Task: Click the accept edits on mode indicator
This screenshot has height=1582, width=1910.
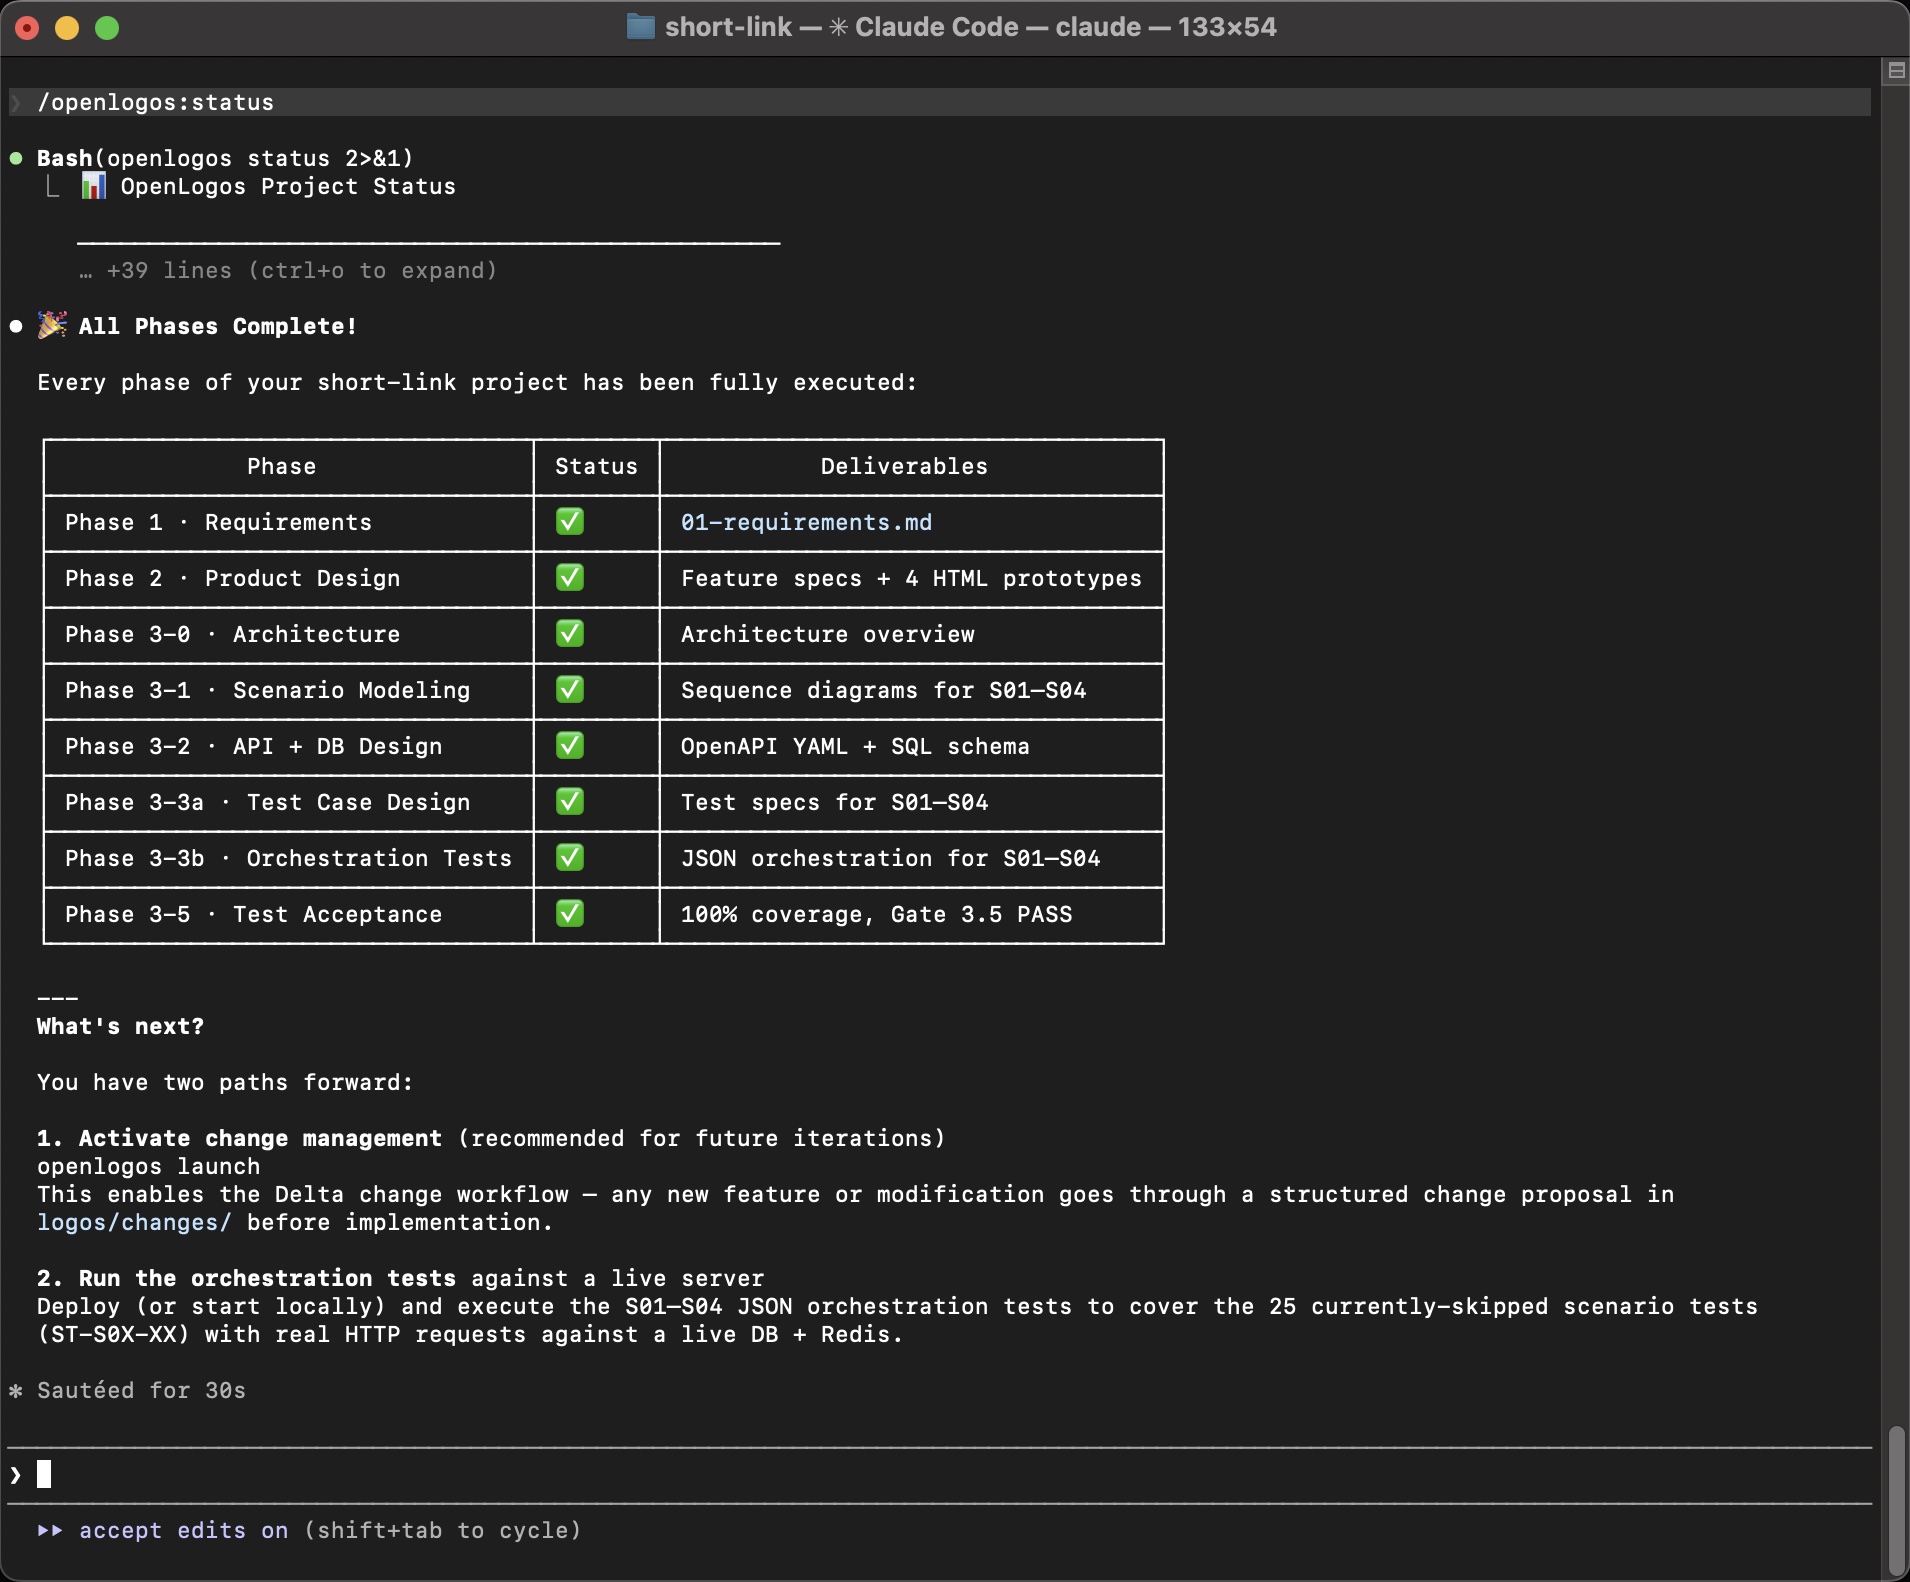Action: (184, 1530)
